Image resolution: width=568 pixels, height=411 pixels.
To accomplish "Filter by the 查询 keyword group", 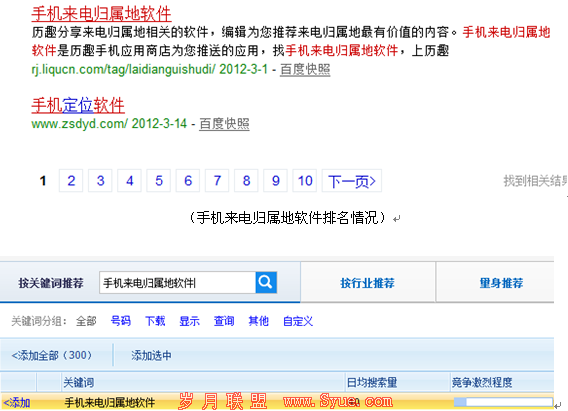I will coord(224,321).
